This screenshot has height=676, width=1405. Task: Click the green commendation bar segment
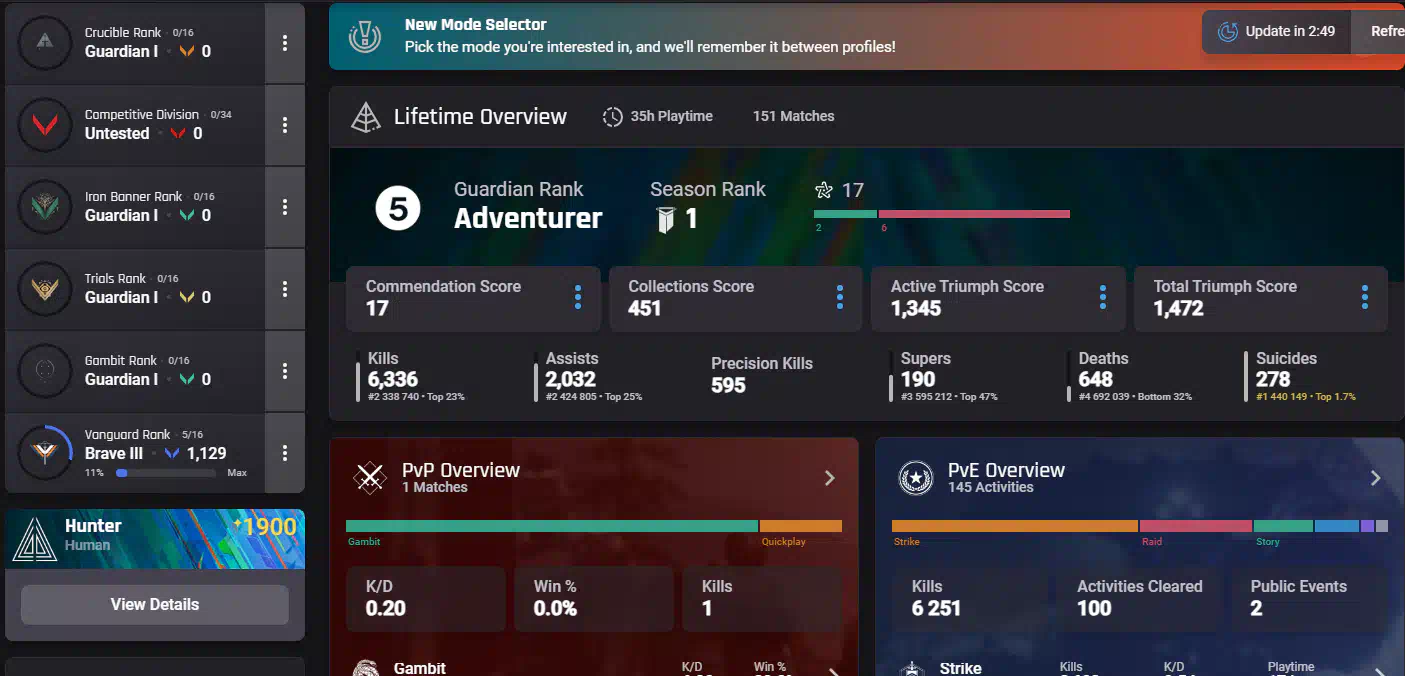[x=845, y=214]
